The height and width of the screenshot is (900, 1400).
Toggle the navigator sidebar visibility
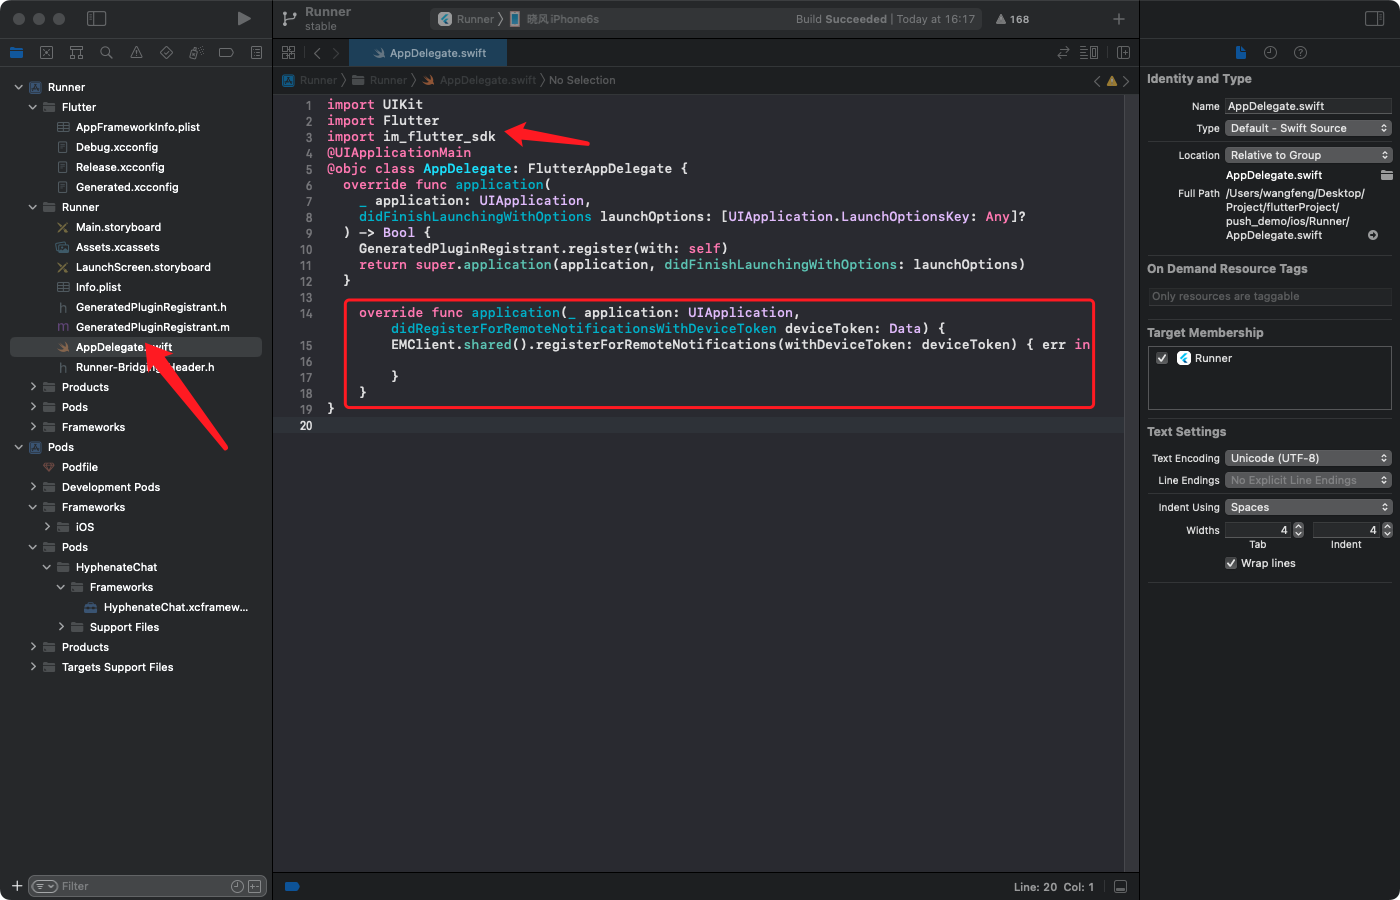tap(97, 19)
